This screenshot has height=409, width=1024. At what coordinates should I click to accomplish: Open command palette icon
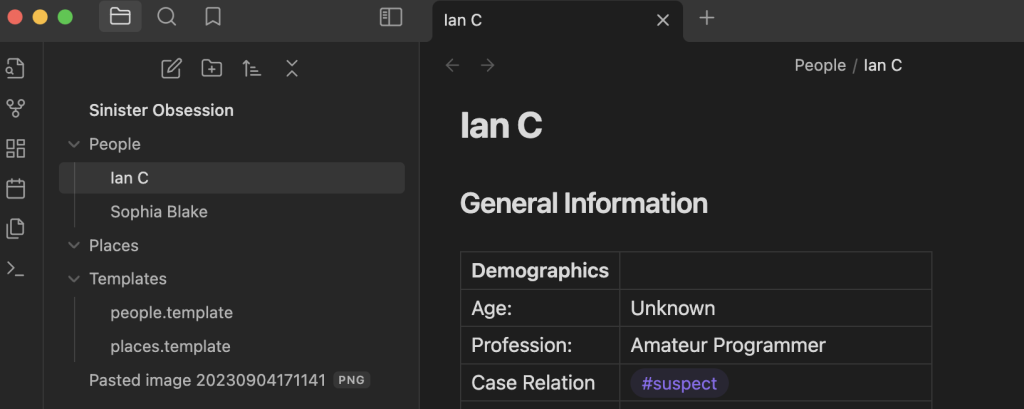click(15, 269)
